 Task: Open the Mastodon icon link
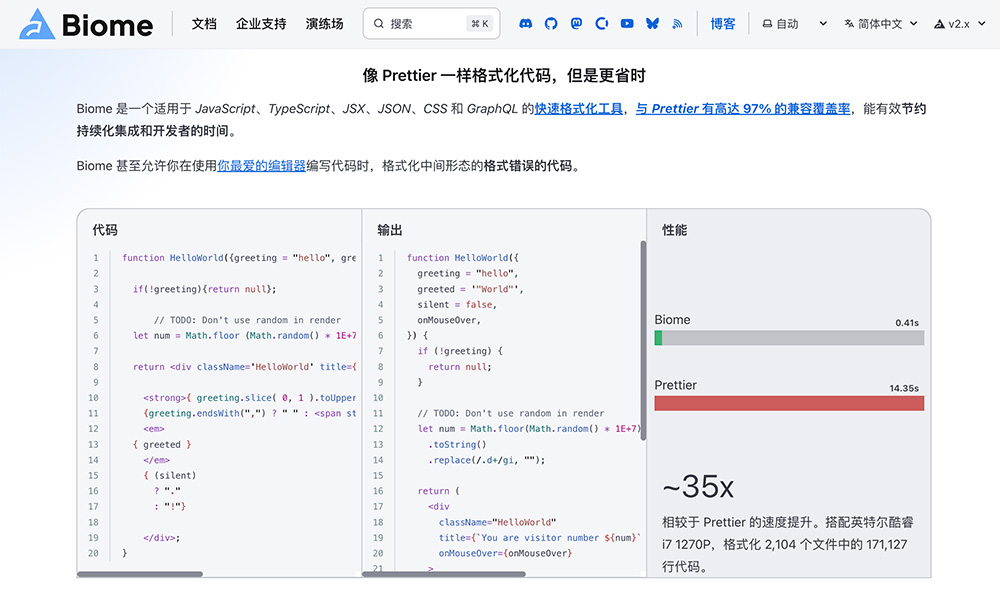click(576, 24)
